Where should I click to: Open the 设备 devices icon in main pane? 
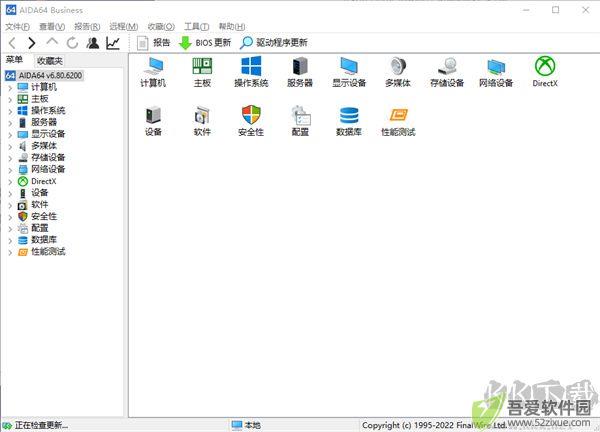153,121
